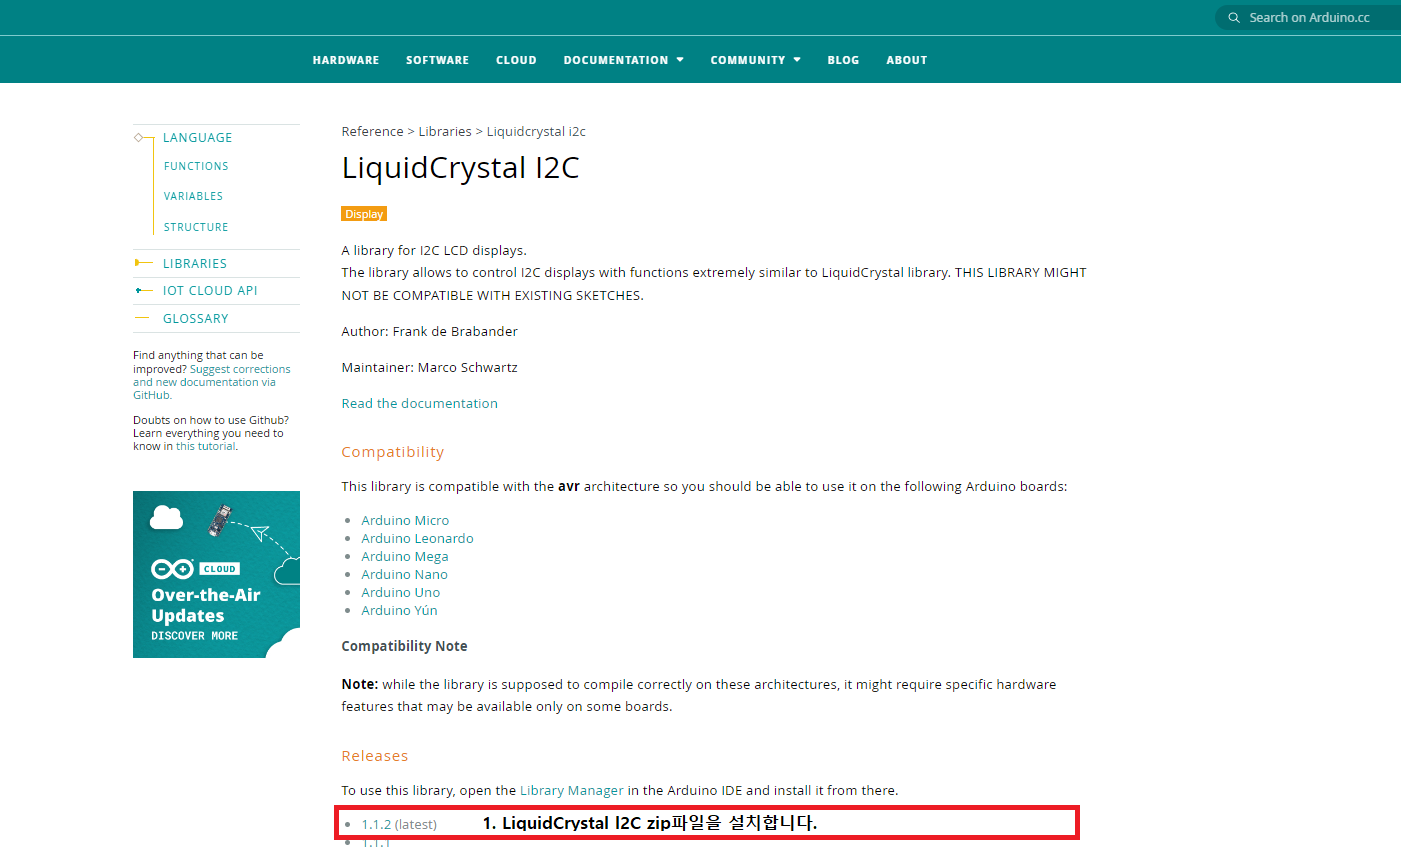Follow the Suggest corrections GitHub link

coord(211,382)
